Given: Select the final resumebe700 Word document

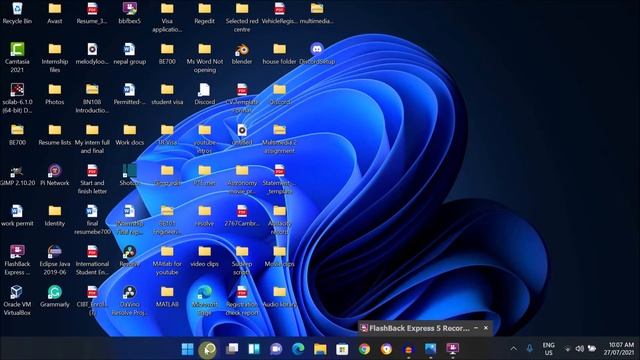Looking at the screenshot, I should (x=92, y=220).
